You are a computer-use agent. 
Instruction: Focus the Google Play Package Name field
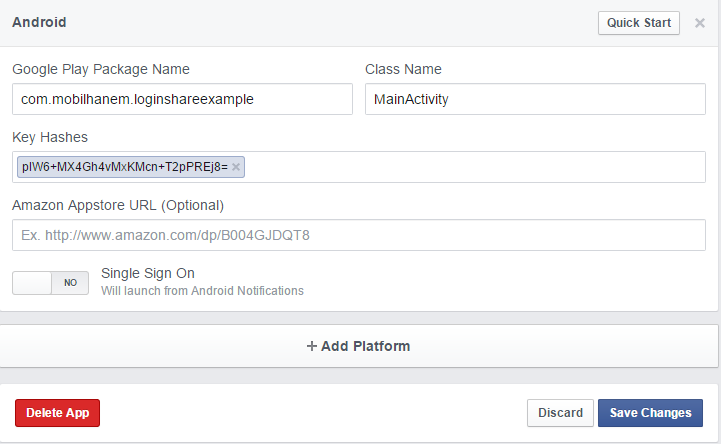click(x=183, y=99)
